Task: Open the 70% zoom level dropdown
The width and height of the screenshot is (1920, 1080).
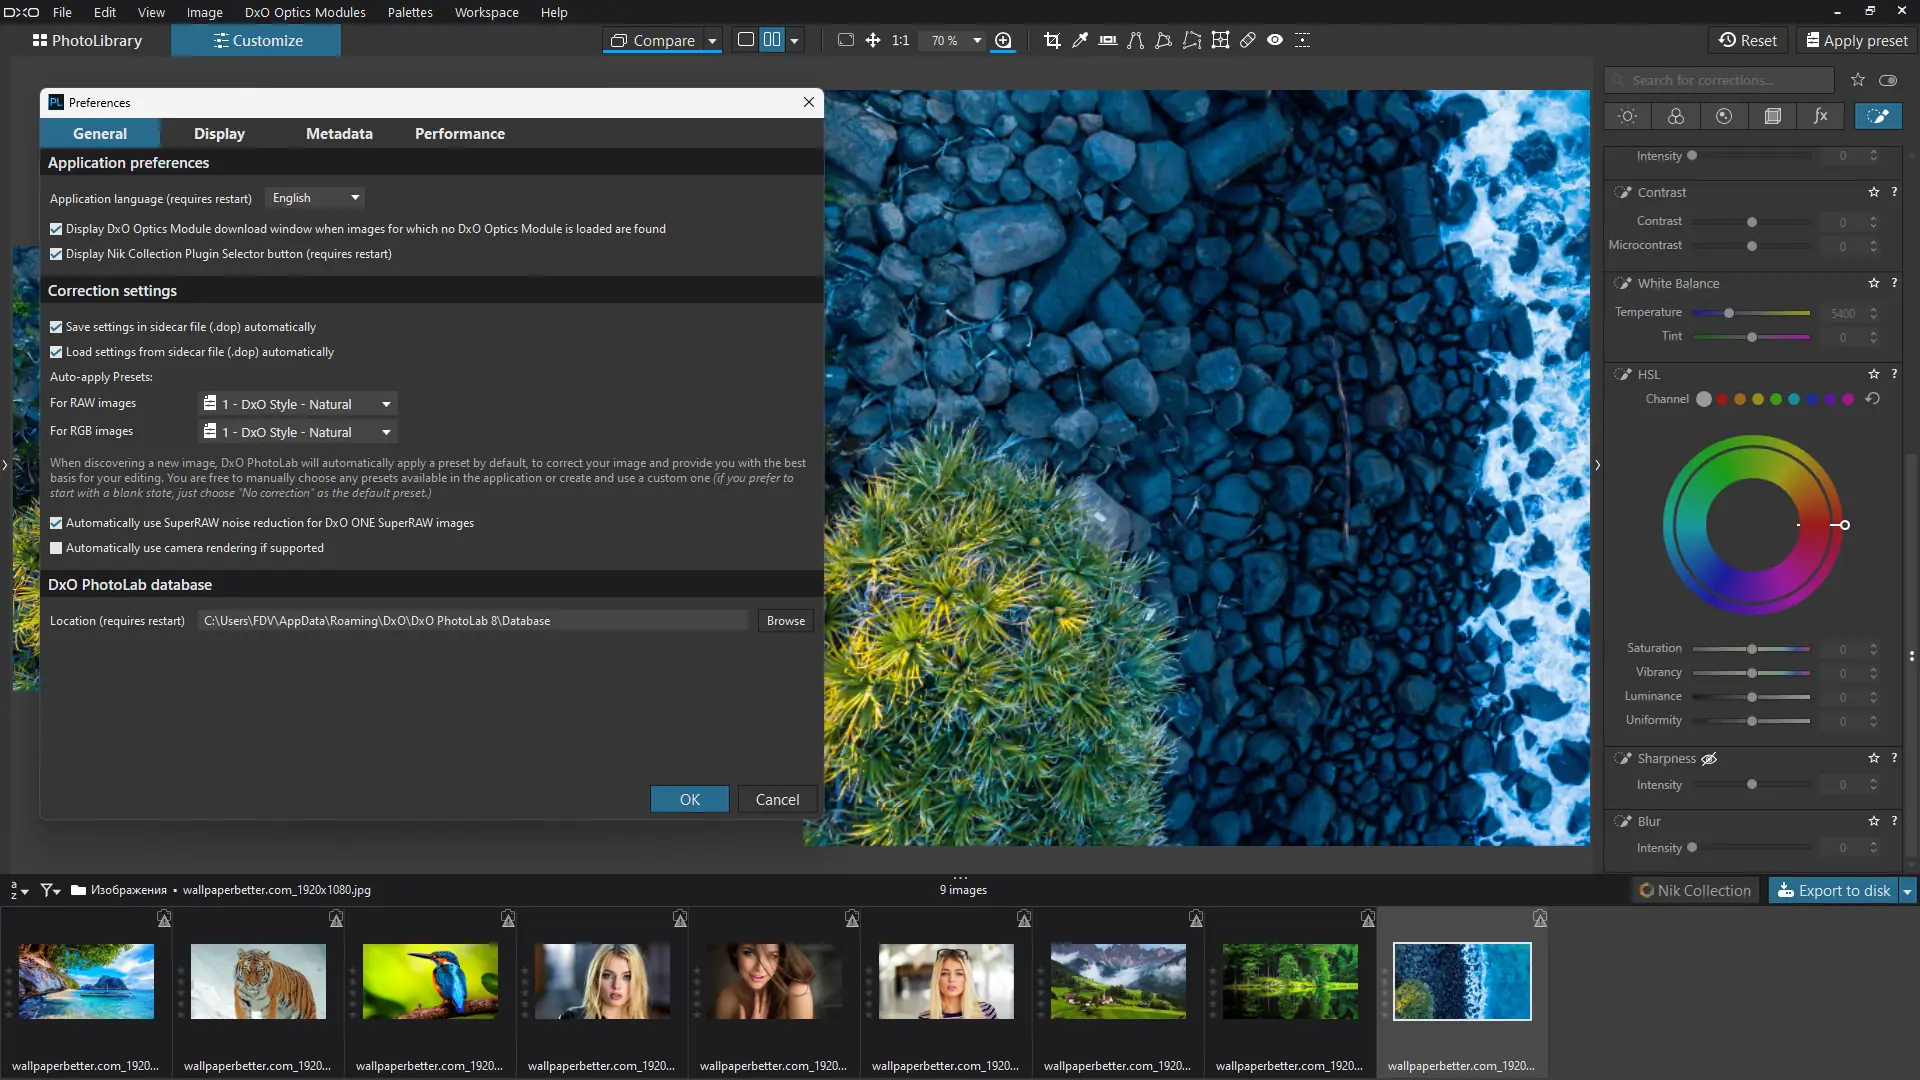Action: [x=977, y=41]
